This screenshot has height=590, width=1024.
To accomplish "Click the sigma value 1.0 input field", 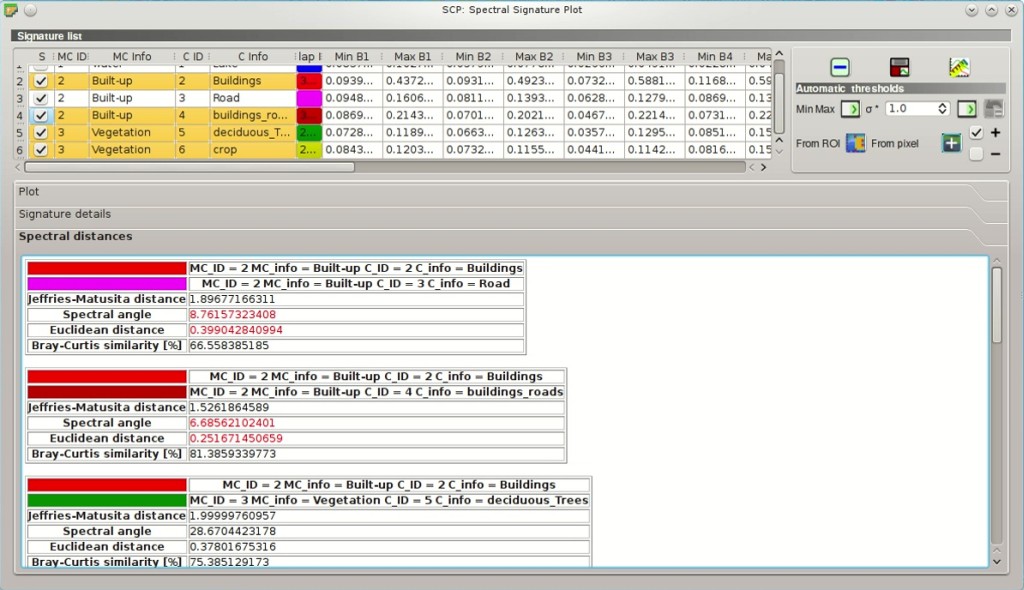I will point(910,109).
